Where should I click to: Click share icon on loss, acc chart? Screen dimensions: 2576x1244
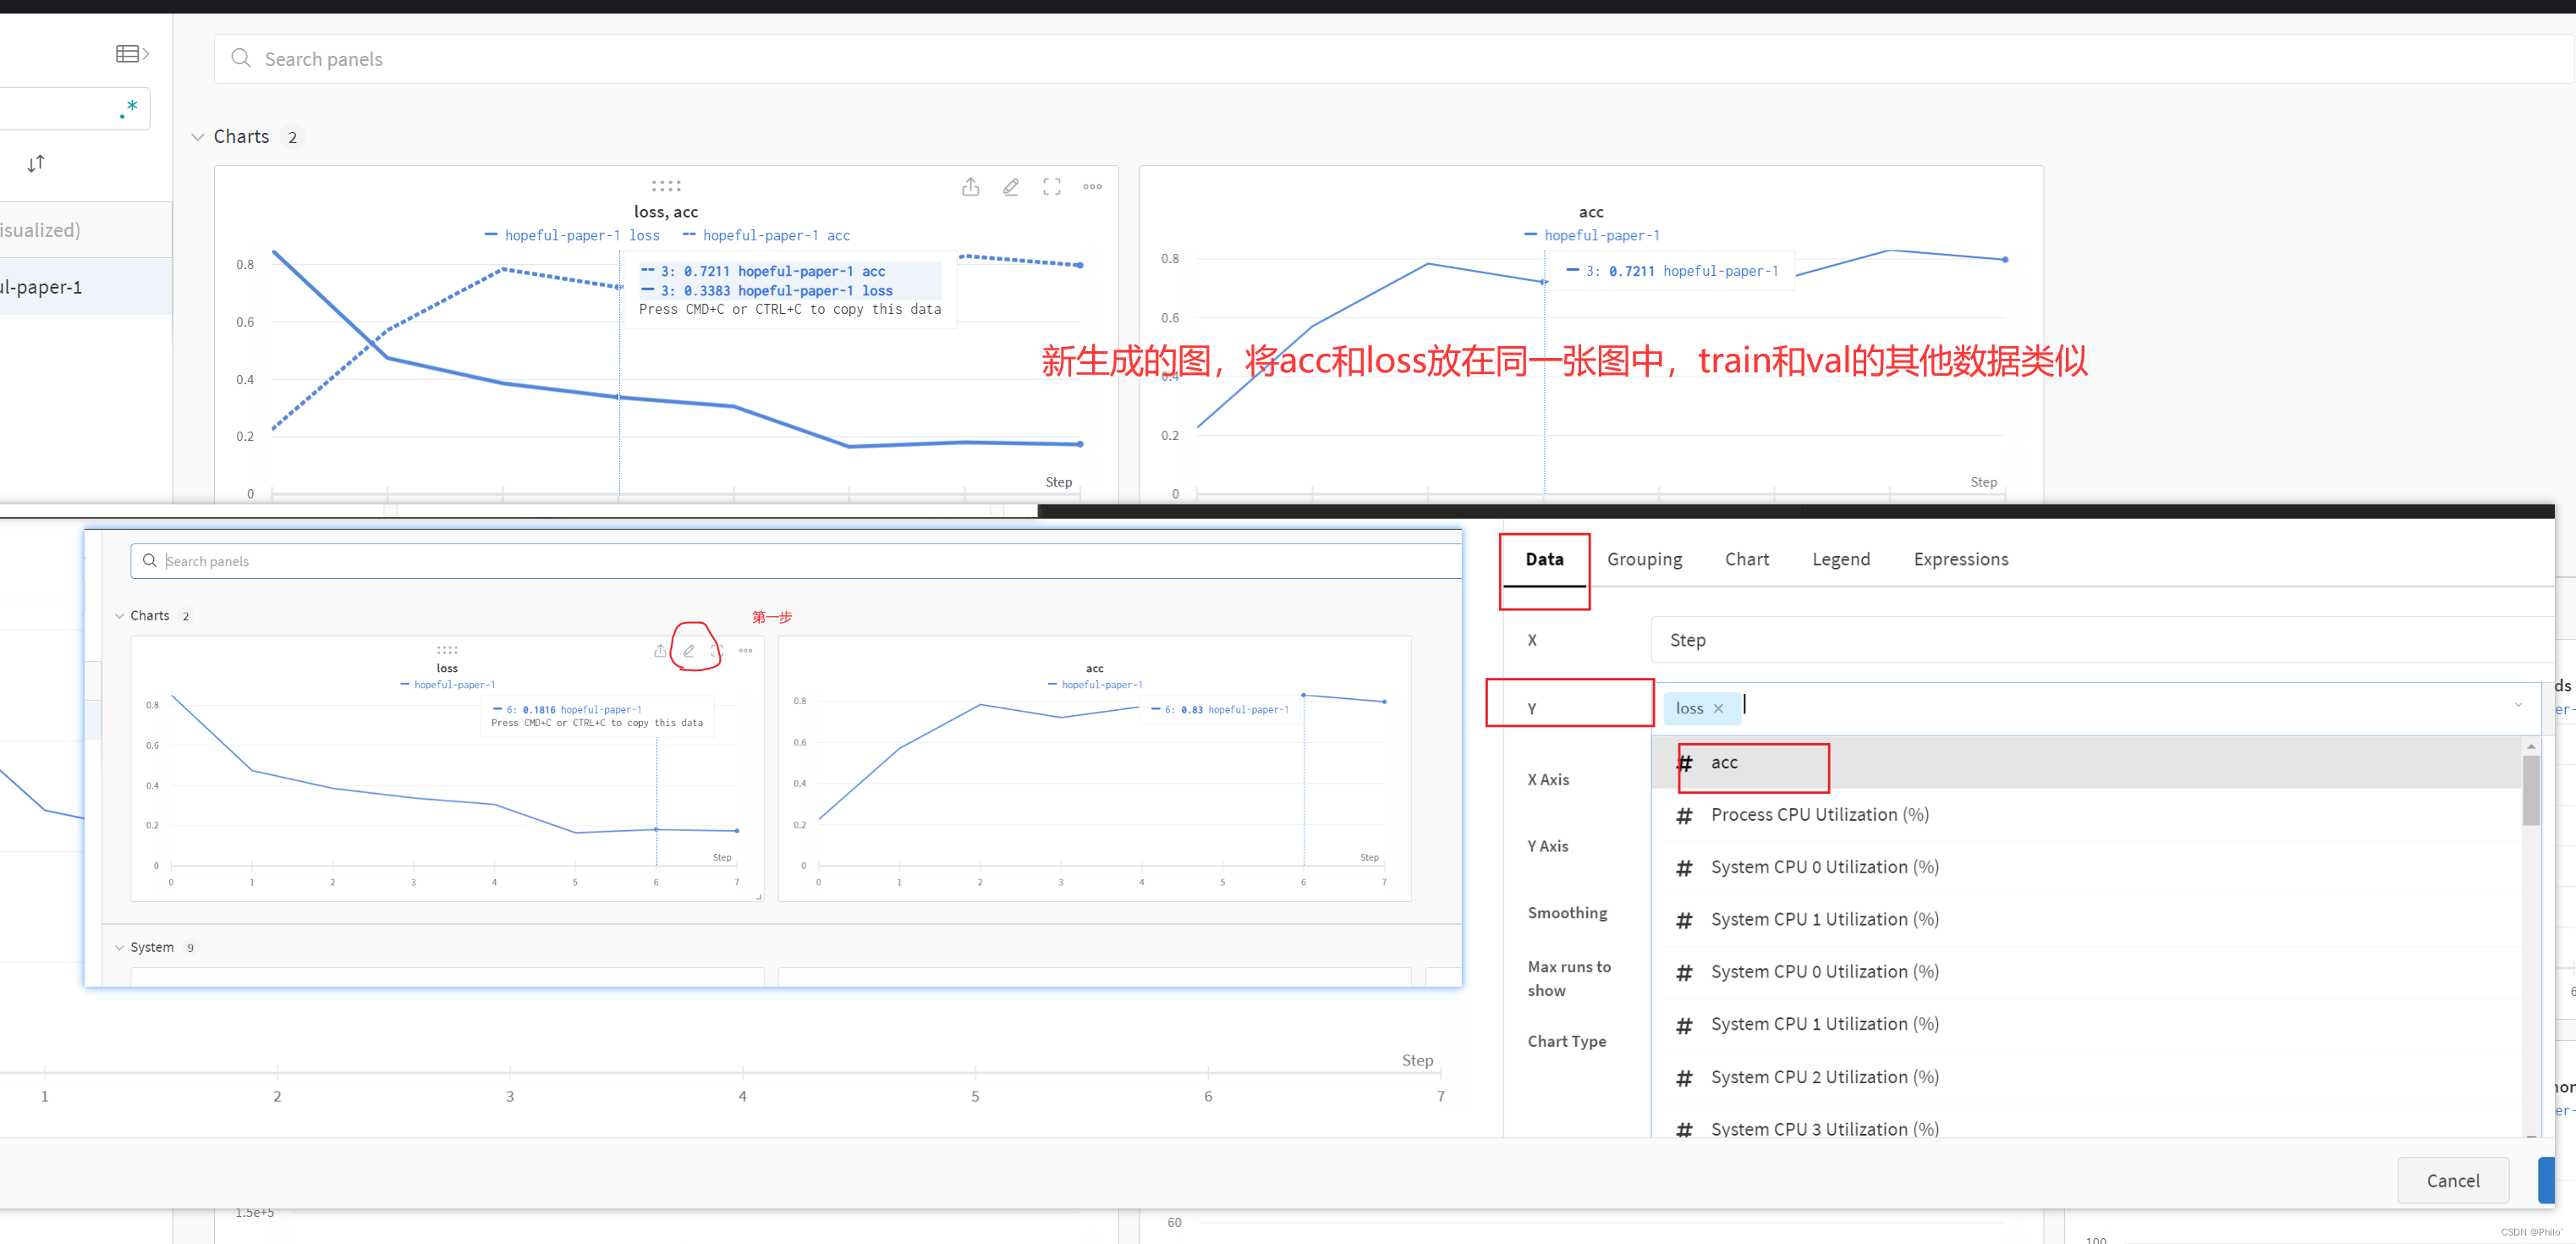(x=970, y=187)
